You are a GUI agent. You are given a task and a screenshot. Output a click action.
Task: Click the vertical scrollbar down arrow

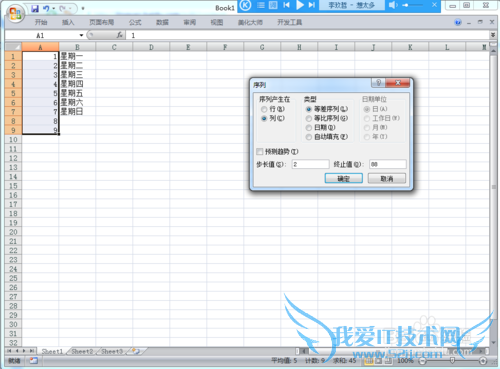point(493,342)
